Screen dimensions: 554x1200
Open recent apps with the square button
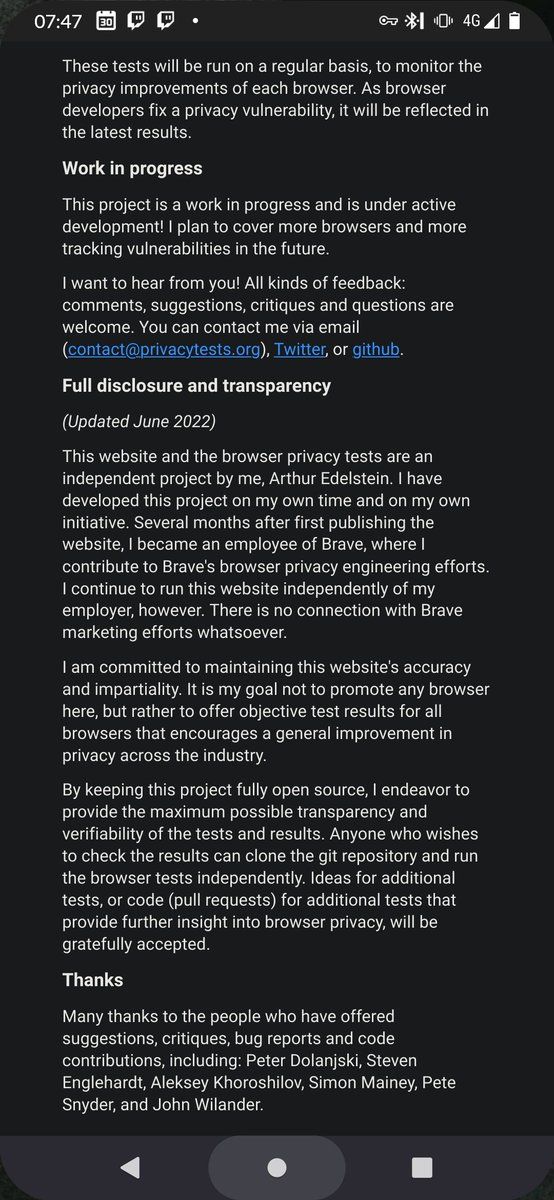(422, 1167)
